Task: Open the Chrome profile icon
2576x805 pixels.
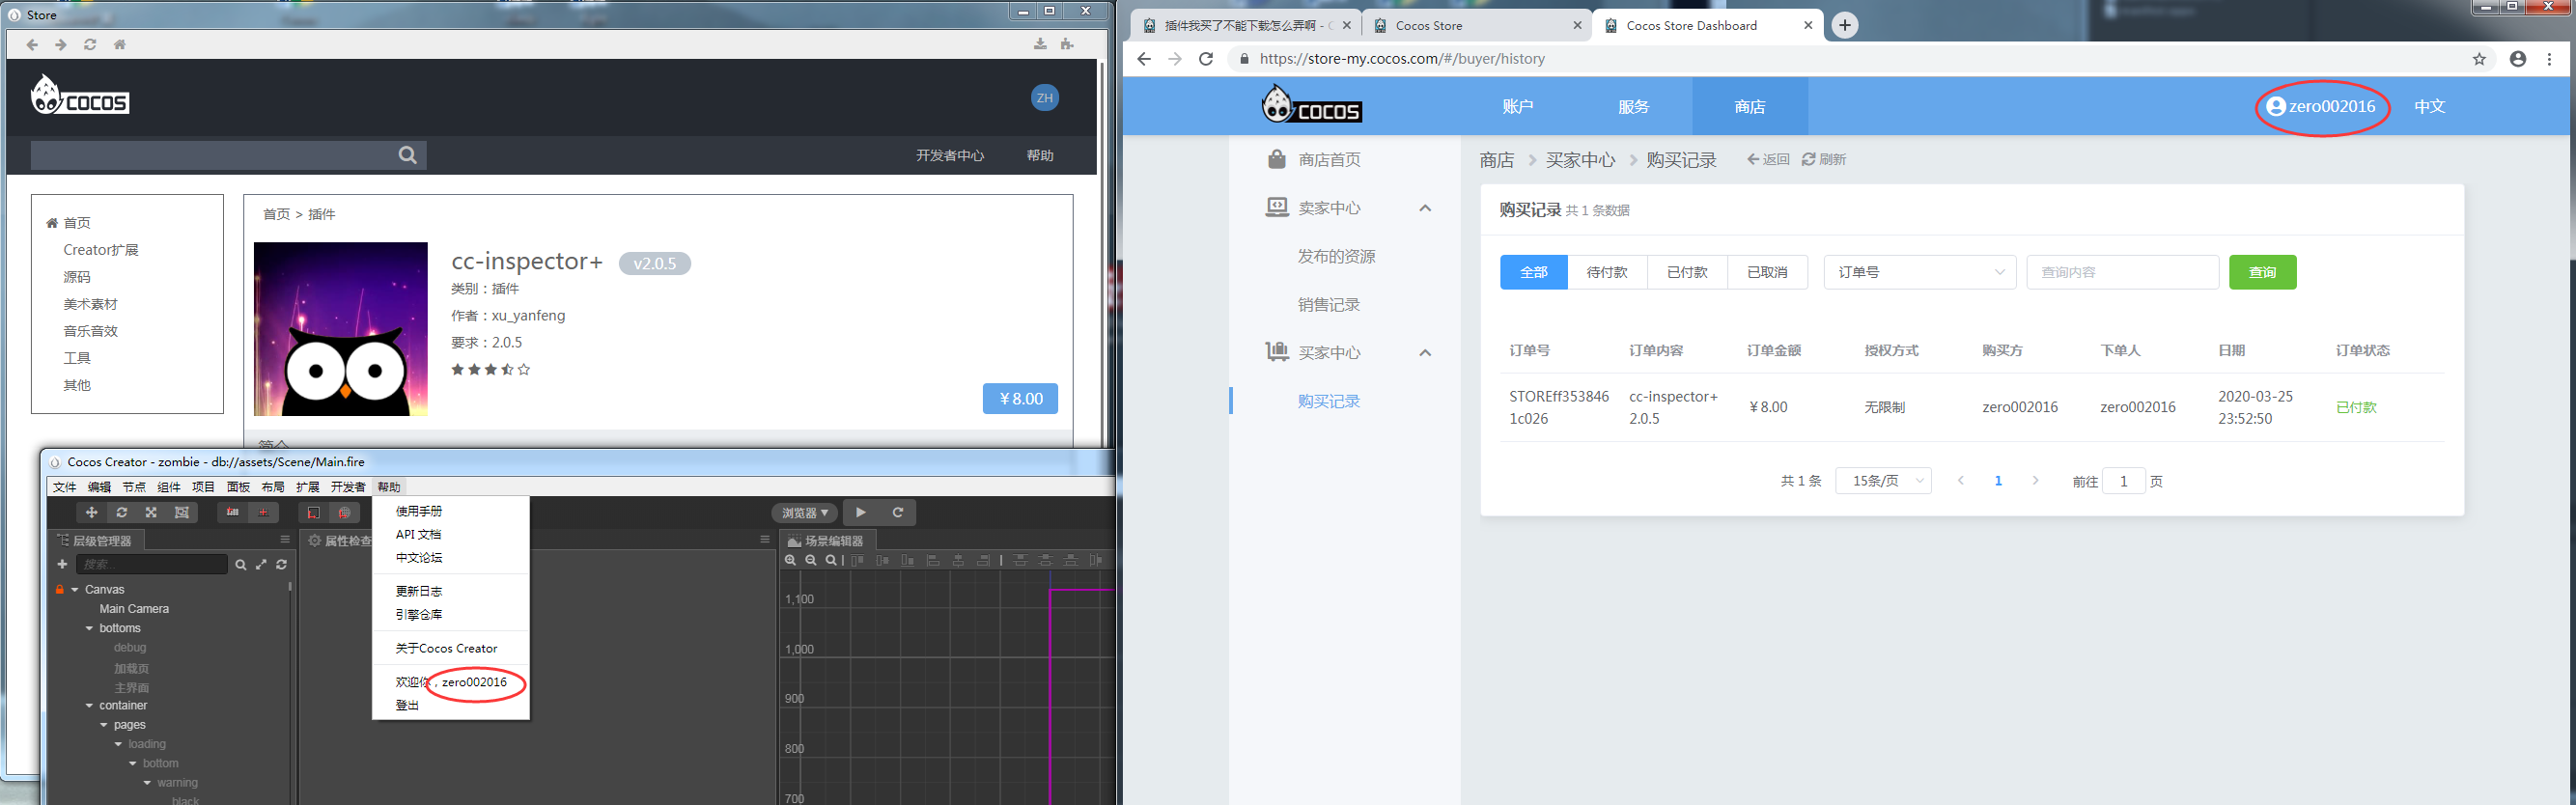Action: pyautogui.click(x=2518, y=59)
